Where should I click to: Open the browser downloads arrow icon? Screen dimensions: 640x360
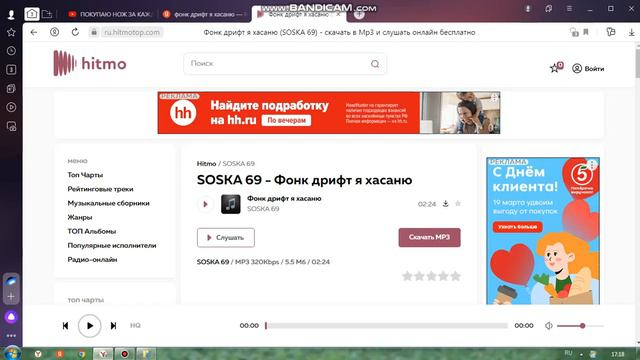coord(631,32)
